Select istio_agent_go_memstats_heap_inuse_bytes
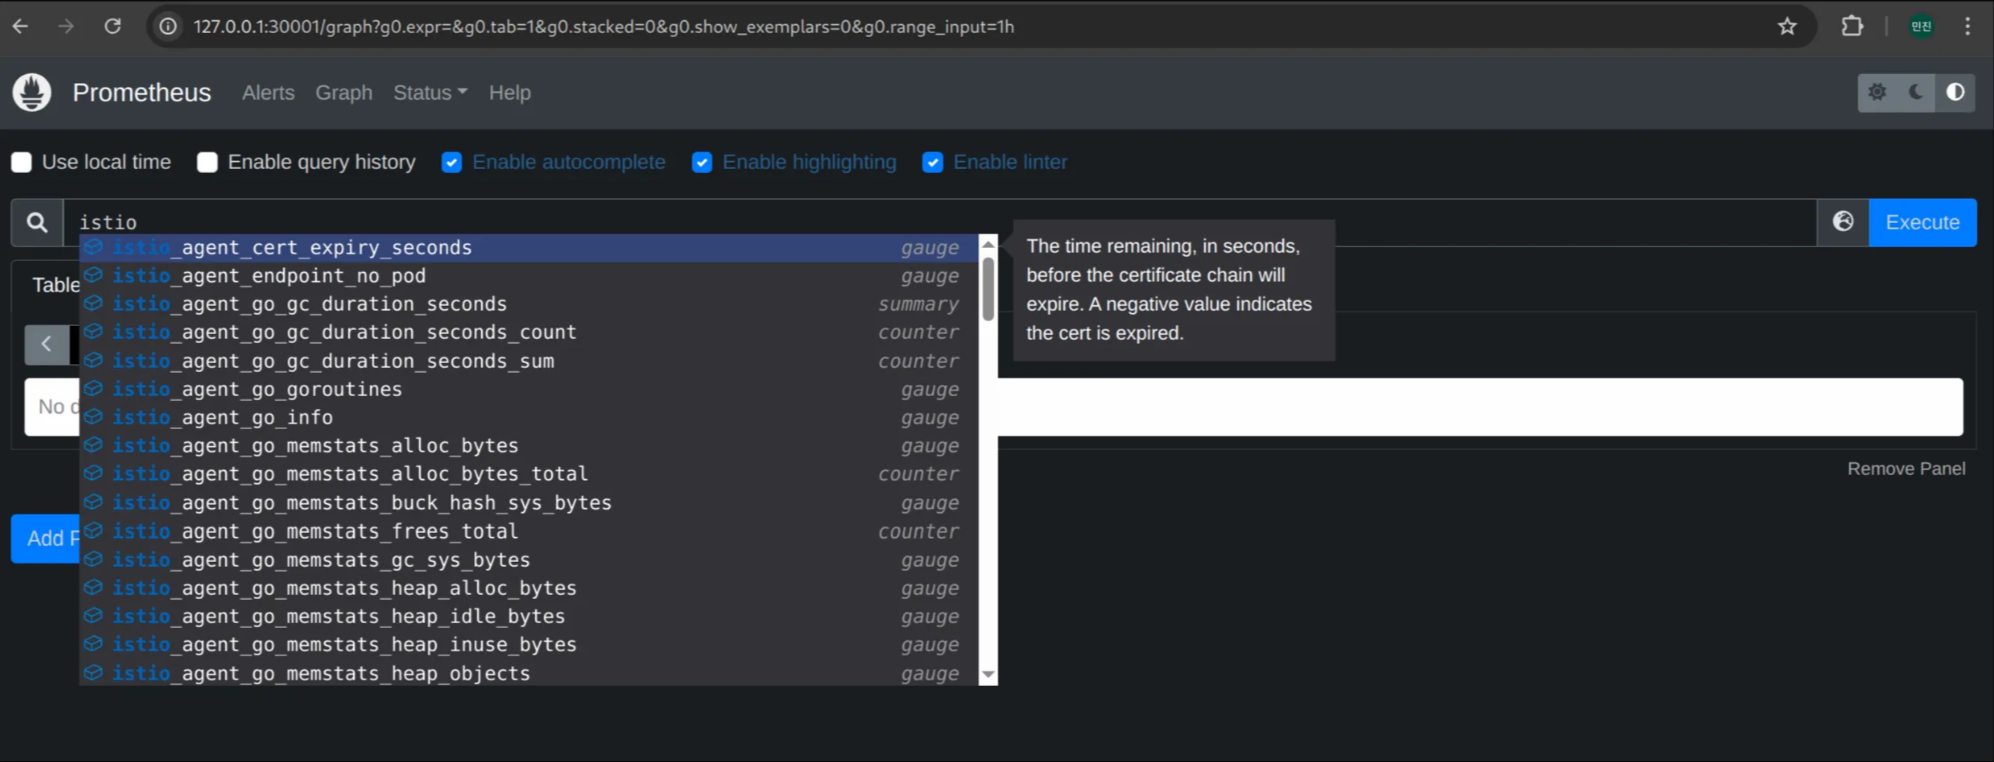 529,645
